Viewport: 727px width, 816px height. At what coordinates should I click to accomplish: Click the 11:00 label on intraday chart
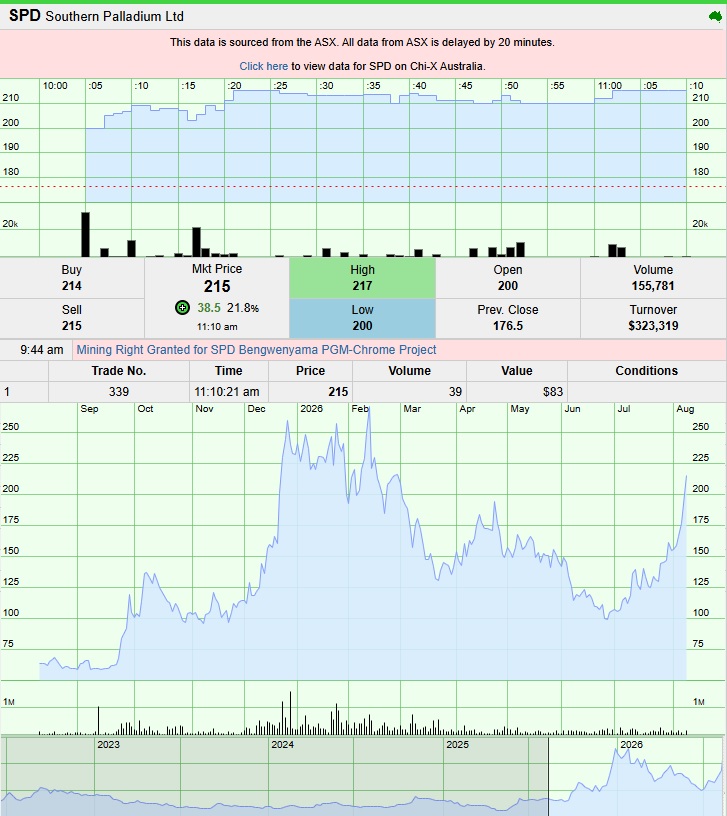tap(609, 86)
